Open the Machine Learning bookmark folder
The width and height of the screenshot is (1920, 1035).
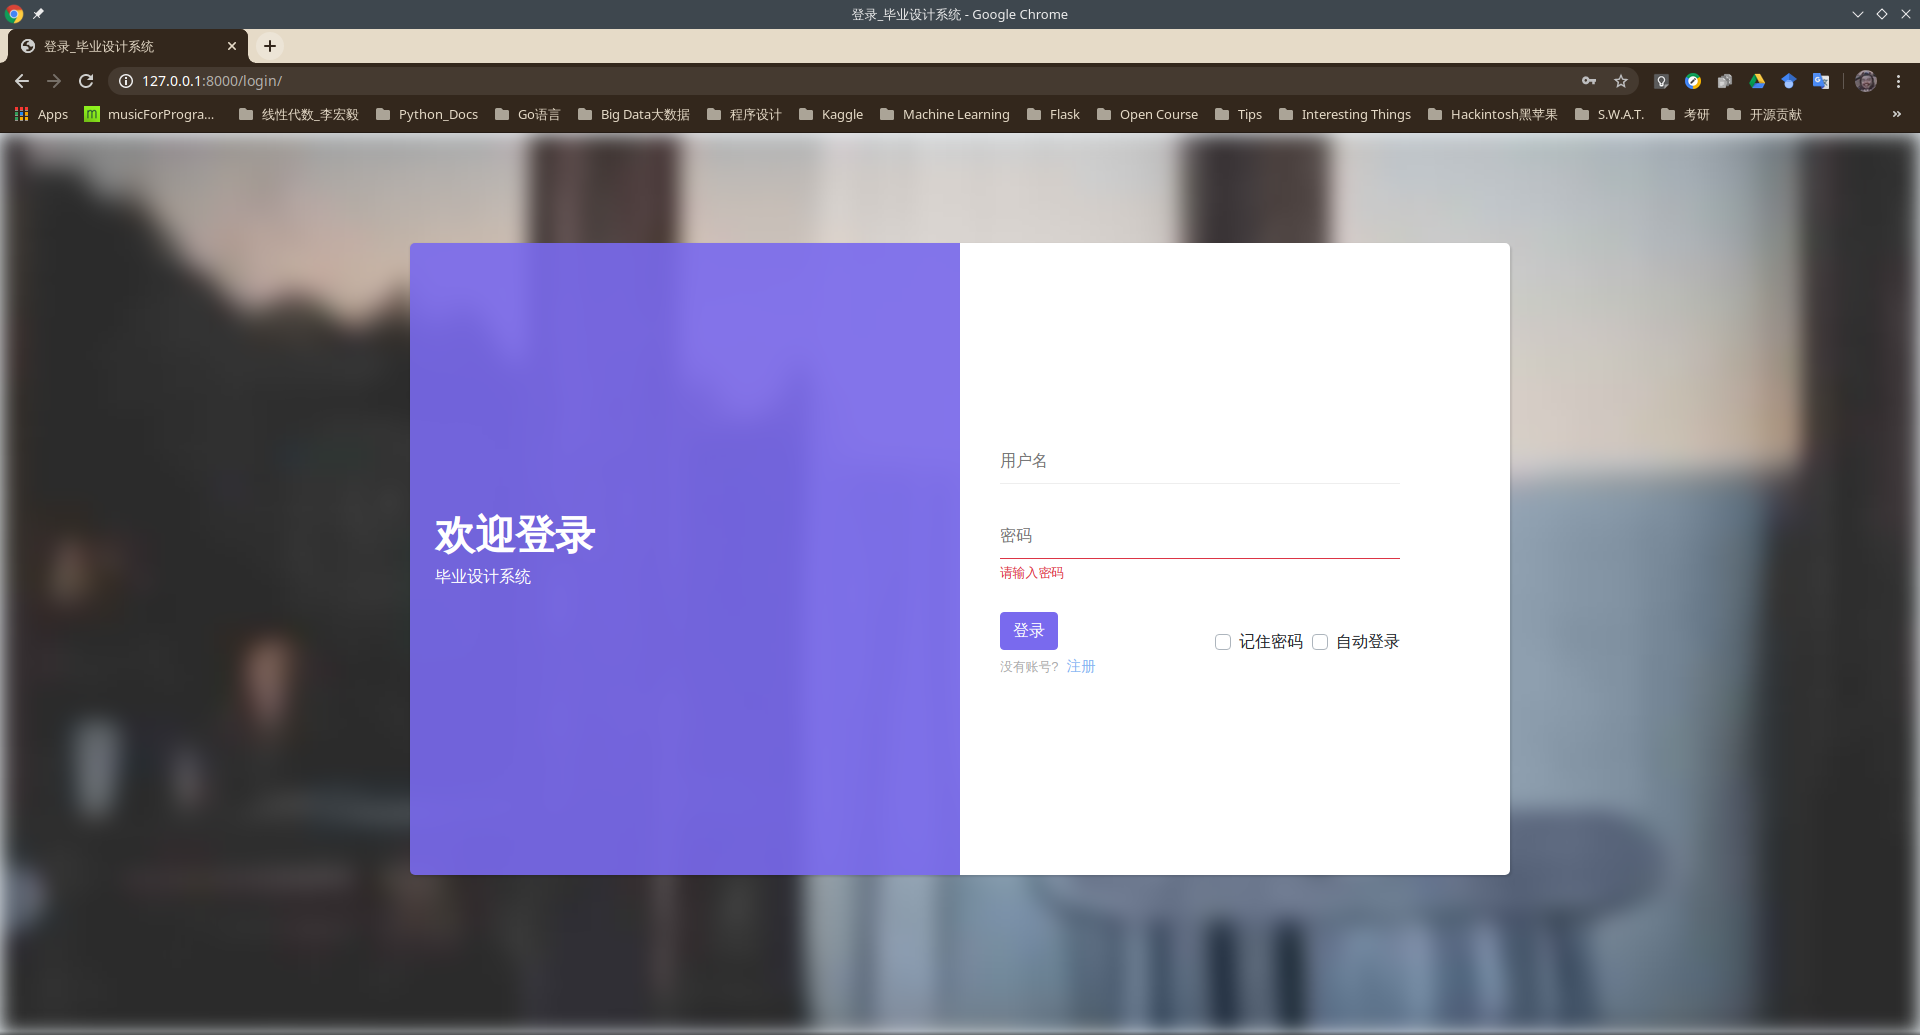(x=945, y=114)
